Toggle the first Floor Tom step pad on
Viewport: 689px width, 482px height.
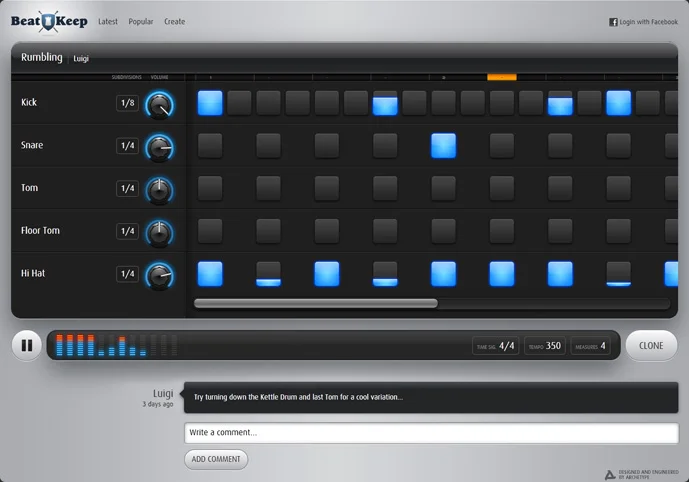coord(210,231)
